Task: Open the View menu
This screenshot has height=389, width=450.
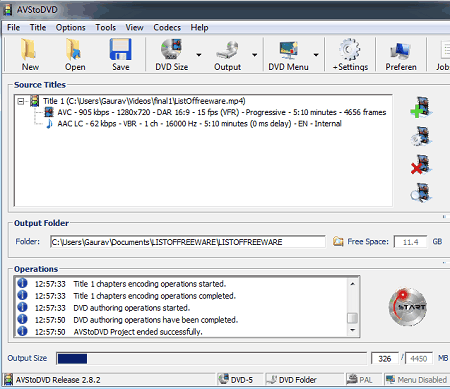Action: click(134, 27)
